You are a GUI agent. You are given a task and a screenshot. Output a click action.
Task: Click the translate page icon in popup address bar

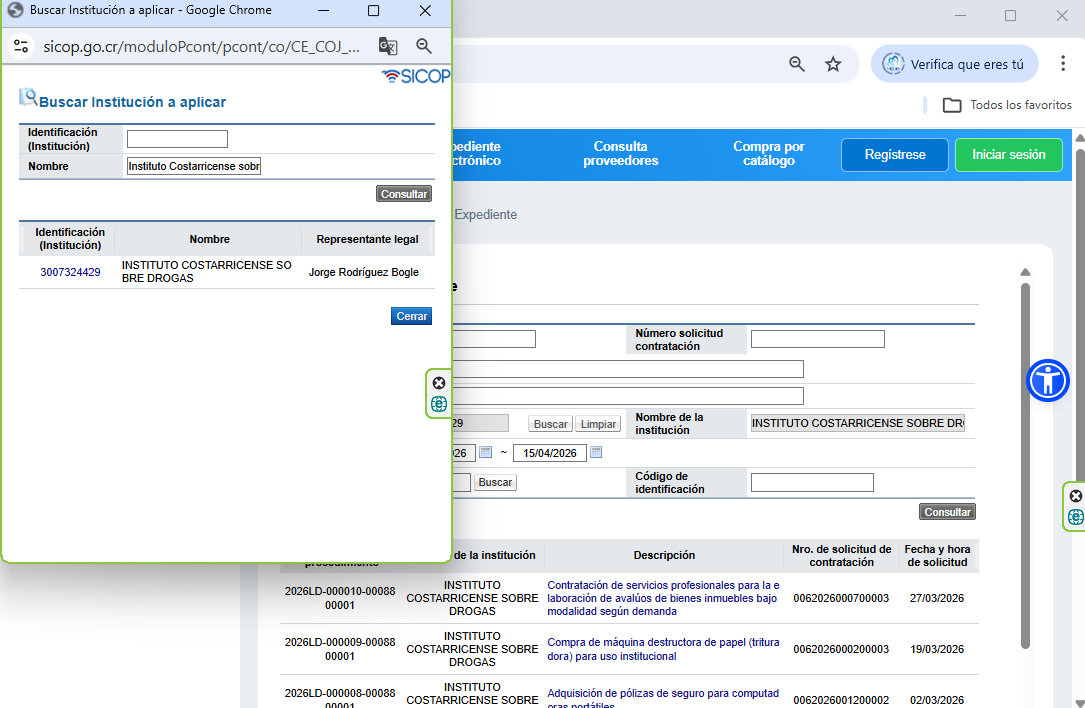(388, 46)
